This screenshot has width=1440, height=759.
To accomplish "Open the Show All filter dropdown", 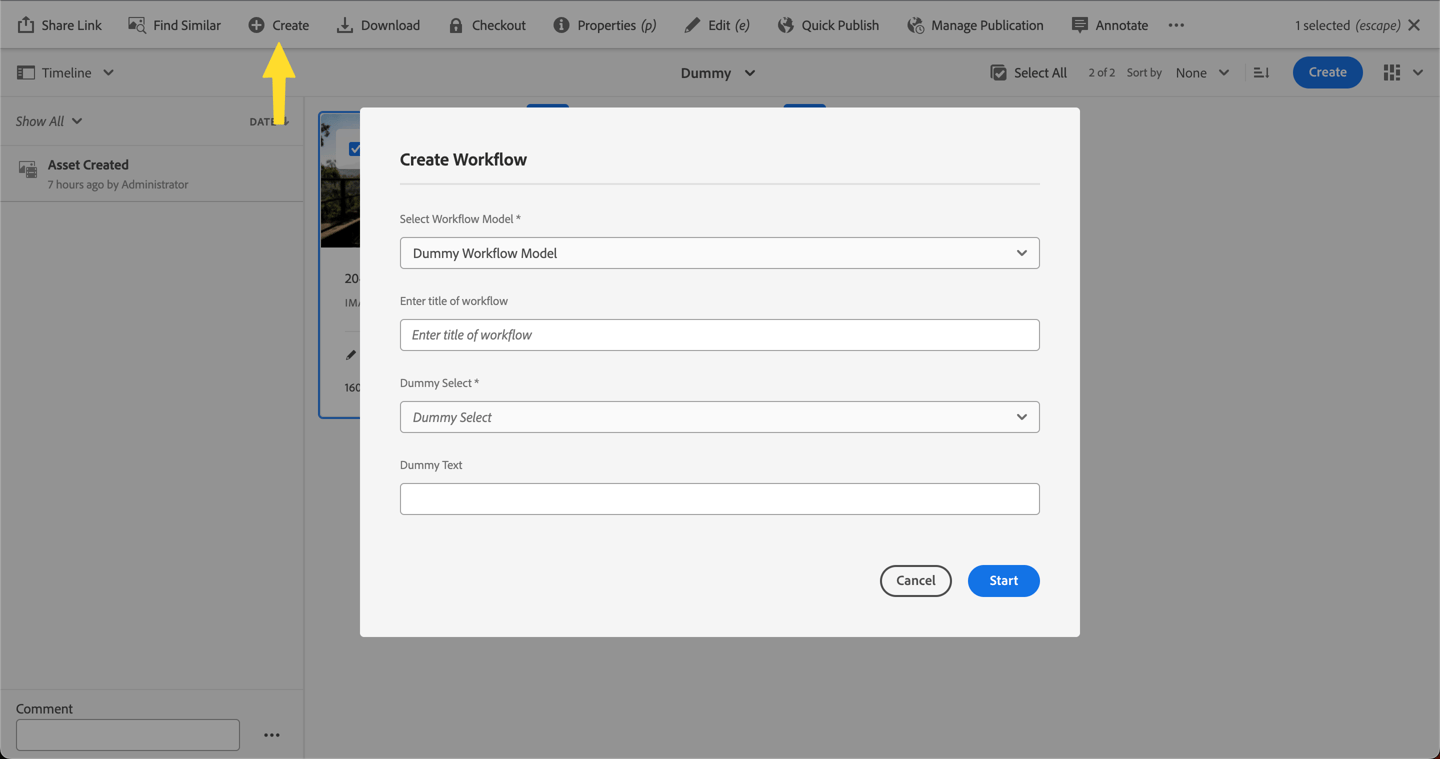I will [x=49, y=121].
